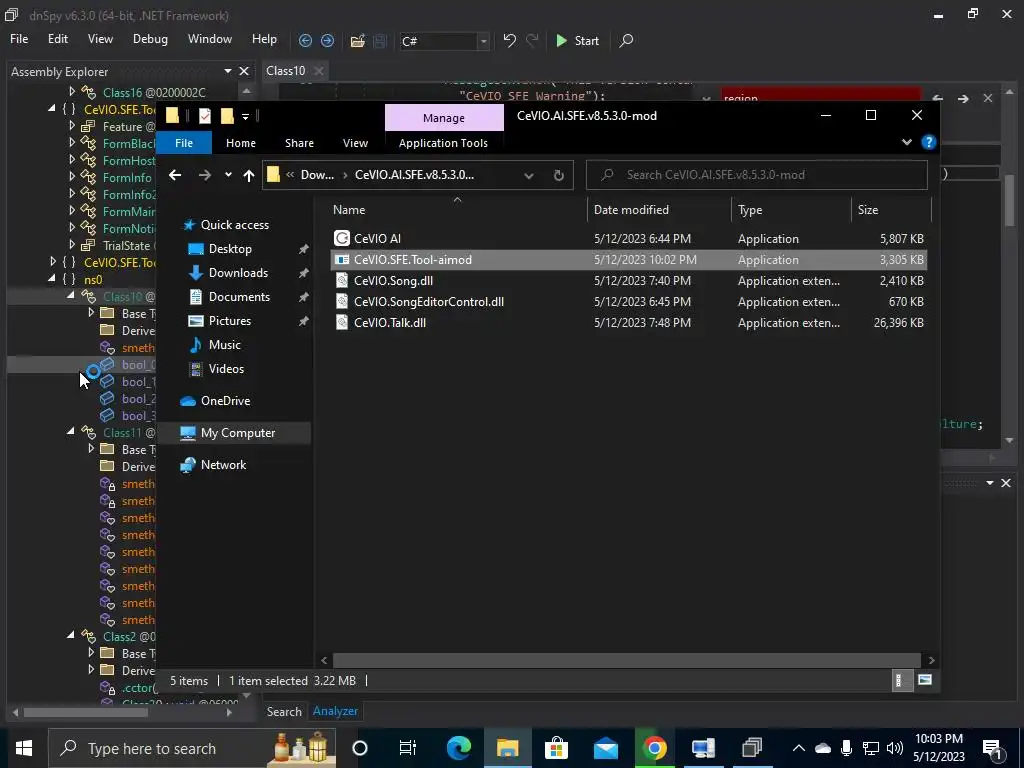This screenshot has width=1024, height=768.
Task: Close the Class10 document tab
Action: pyautogui.click(x=319, y=71)
